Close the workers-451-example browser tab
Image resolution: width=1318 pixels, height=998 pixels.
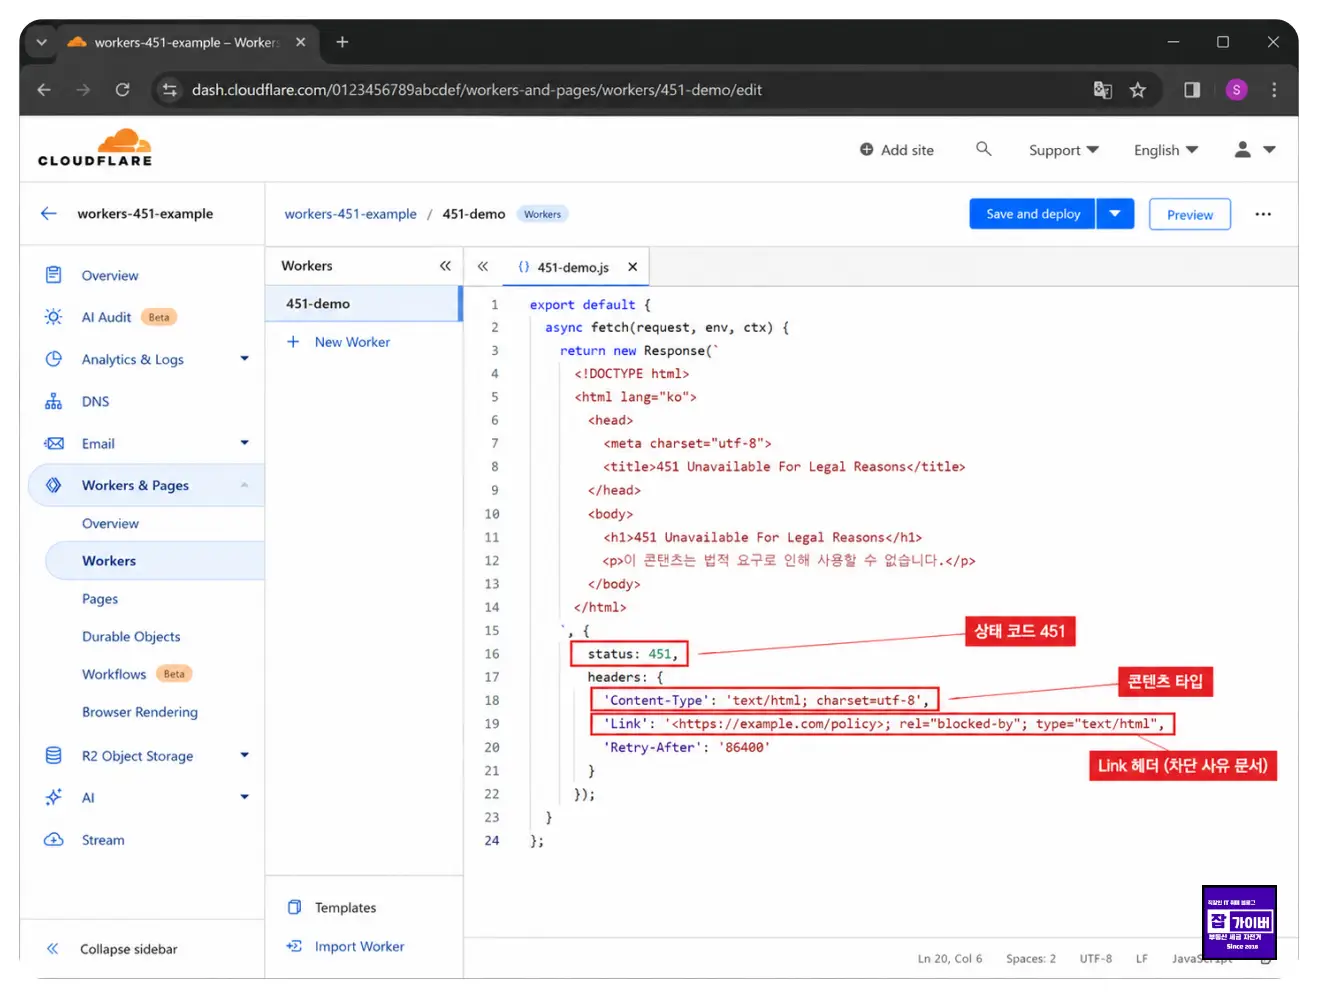click(x=300, y=42)
